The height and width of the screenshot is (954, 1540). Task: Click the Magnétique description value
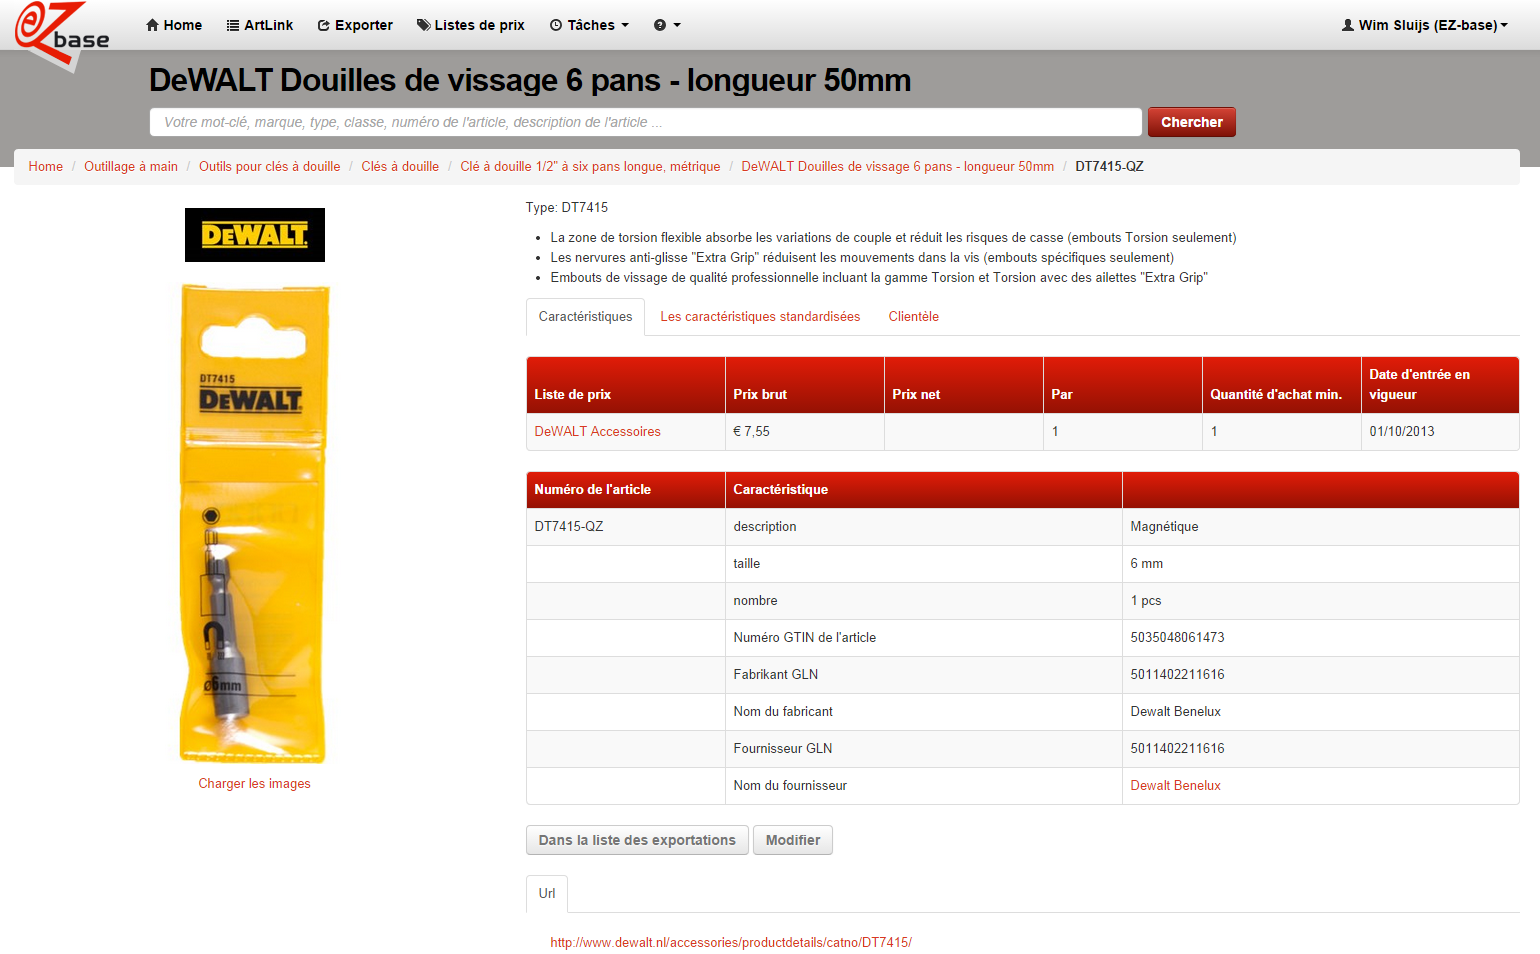pyautogui.click(x=1165, y=527)
